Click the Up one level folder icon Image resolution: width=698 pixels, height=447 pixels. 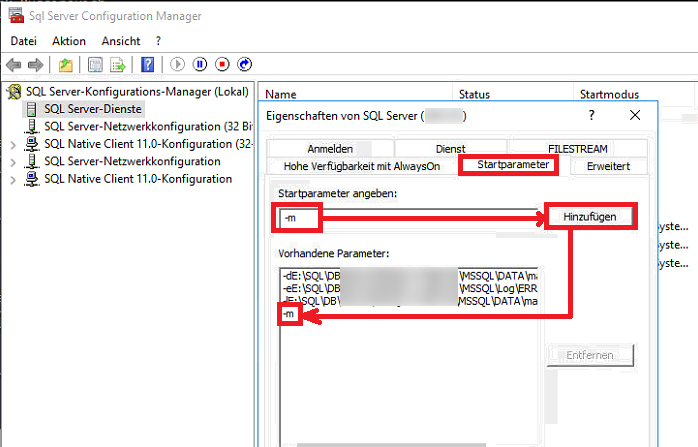click(x=65, y=65)
